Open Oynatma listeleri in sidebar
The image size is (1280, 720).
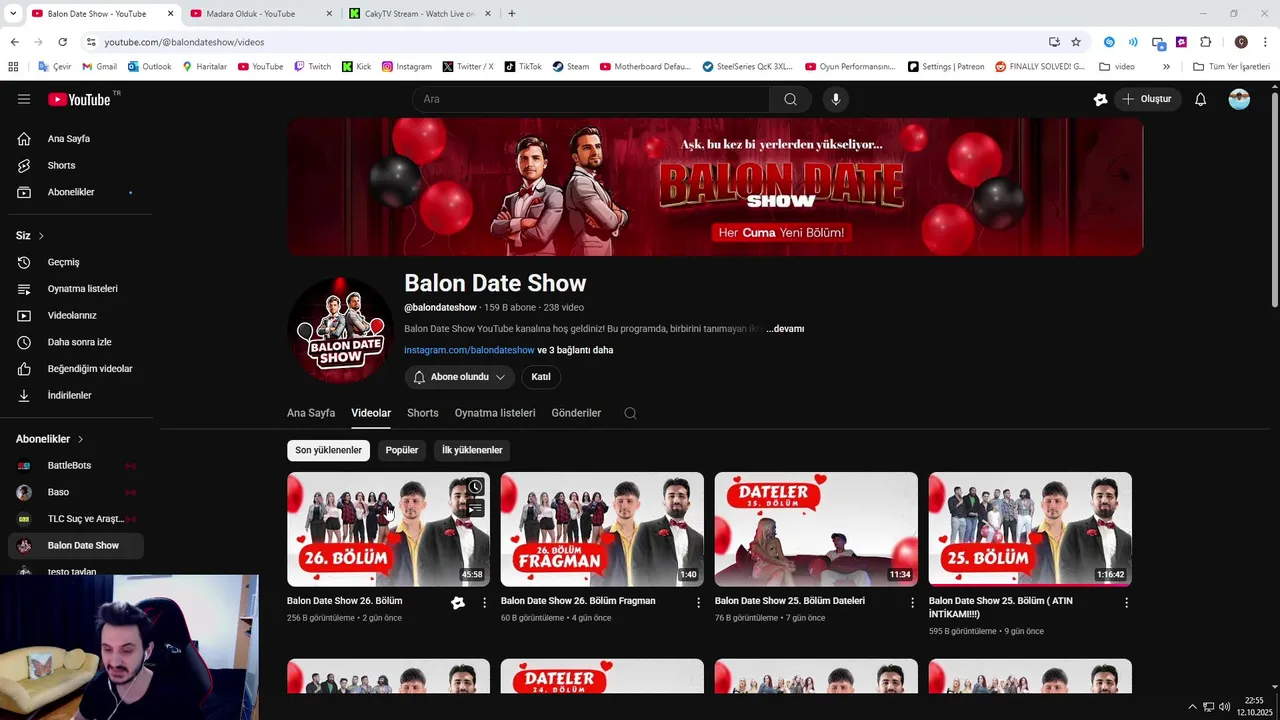[80, 289]
